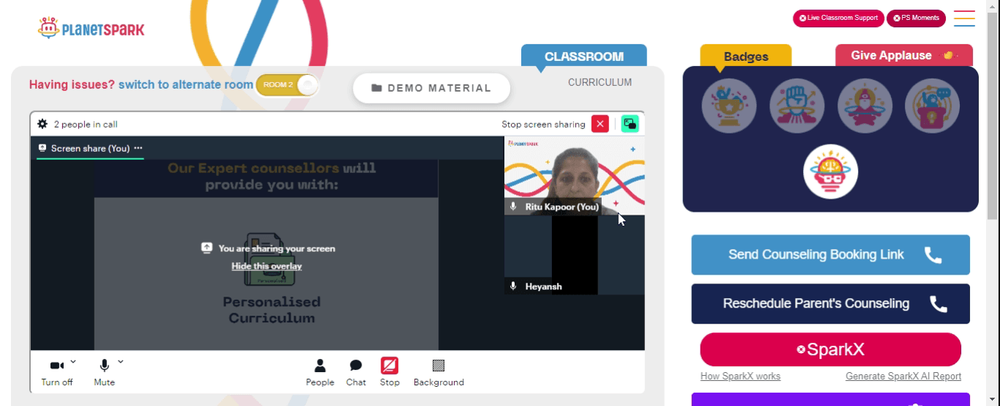Click phone icon on Reschedule button
1000x406 pixels.
[x=938, y=304]
